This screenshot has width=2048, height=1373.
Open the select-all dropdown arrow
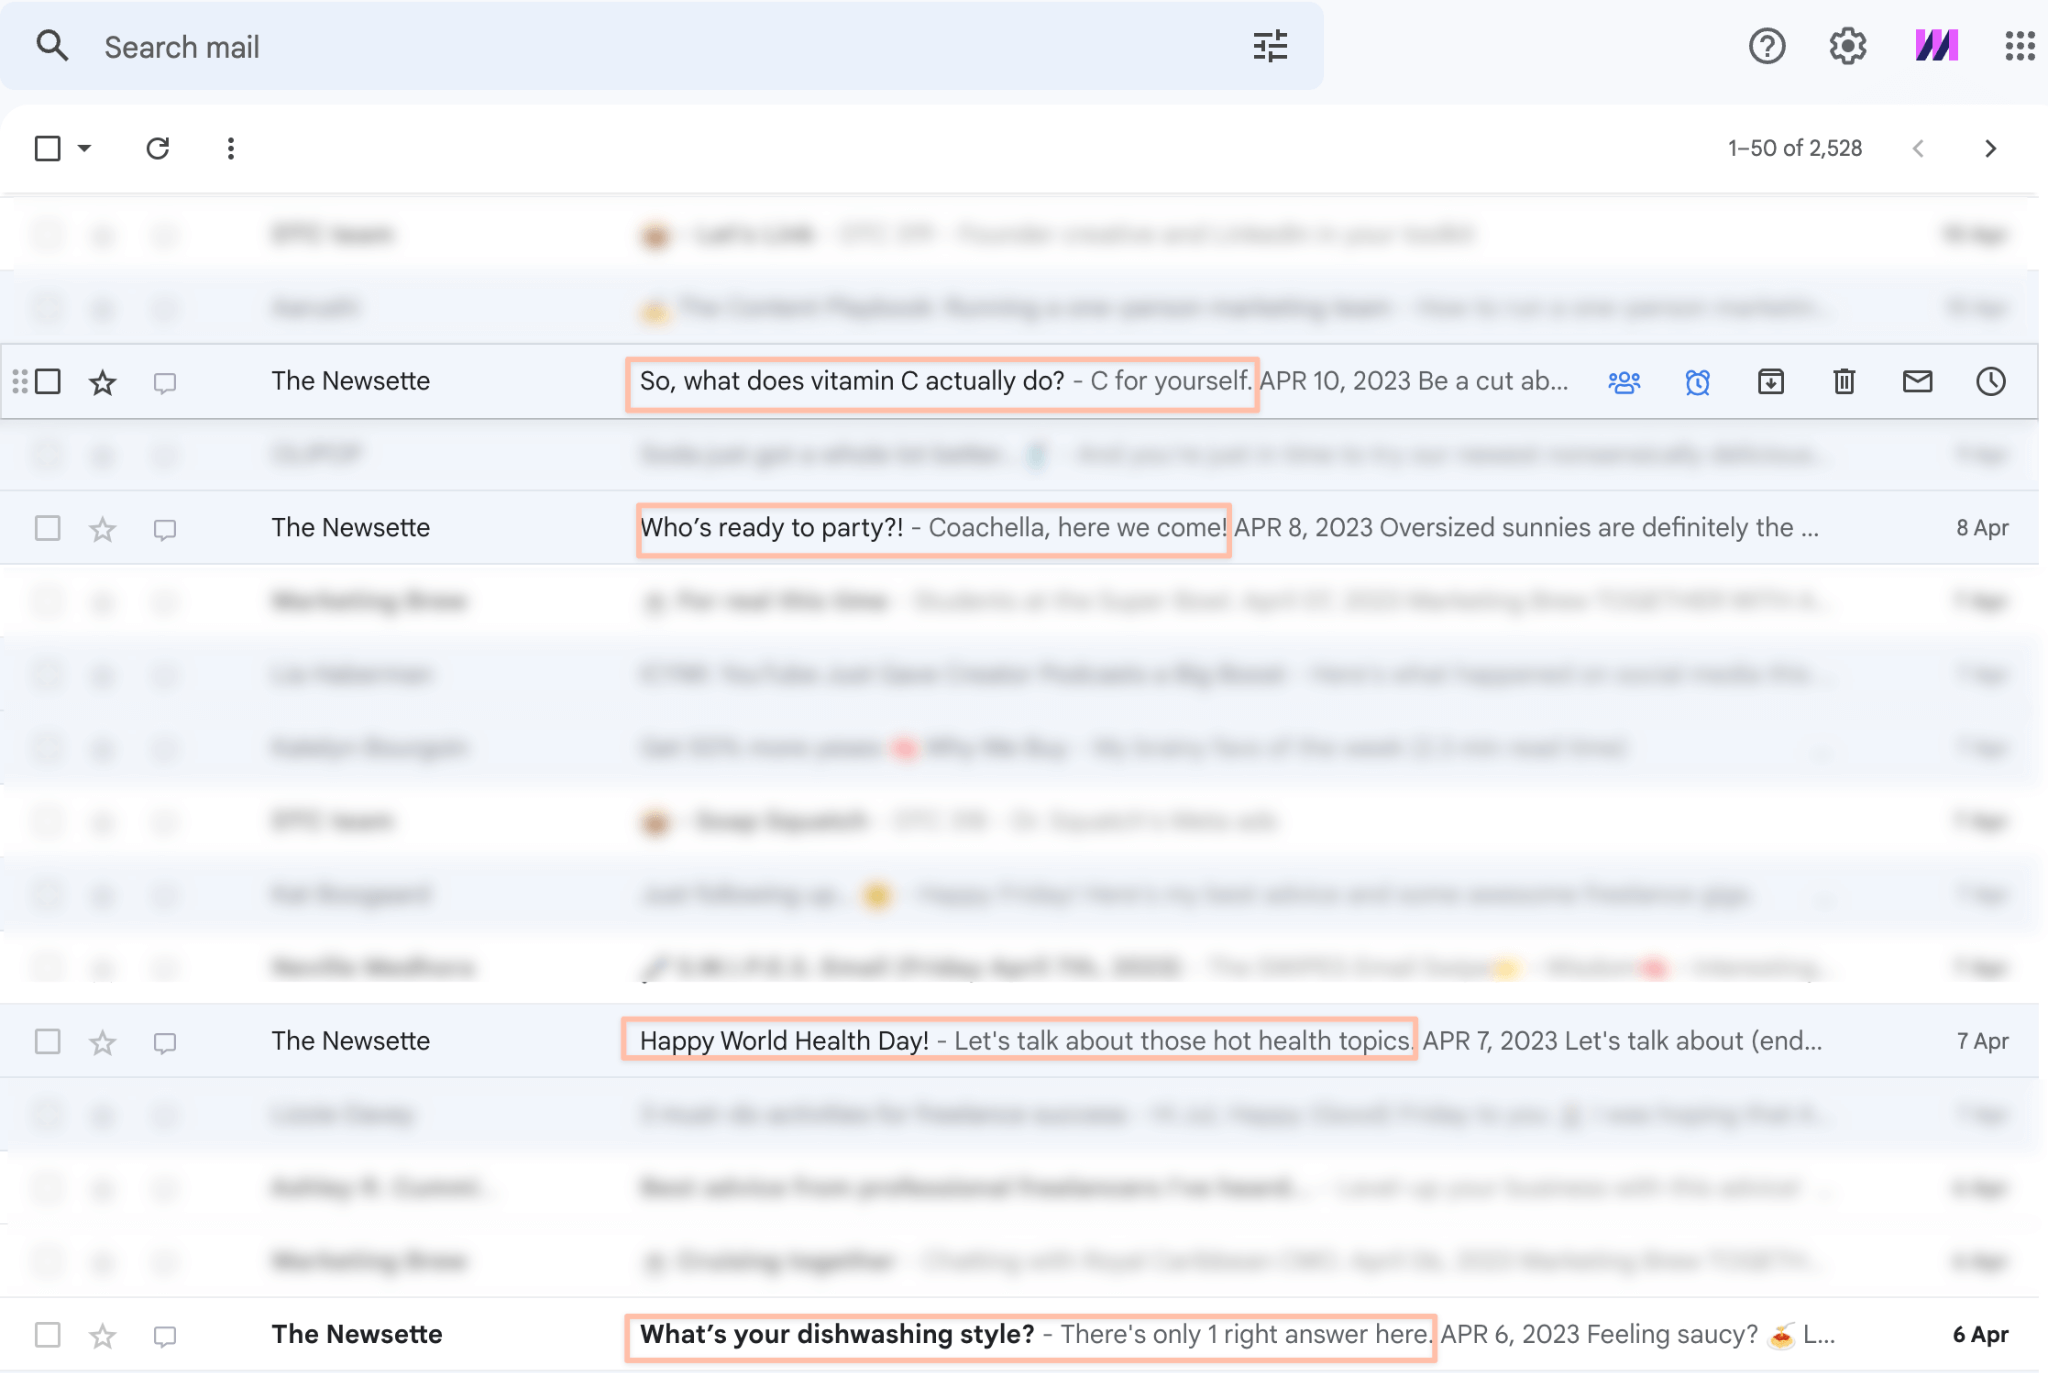[84, 148]
